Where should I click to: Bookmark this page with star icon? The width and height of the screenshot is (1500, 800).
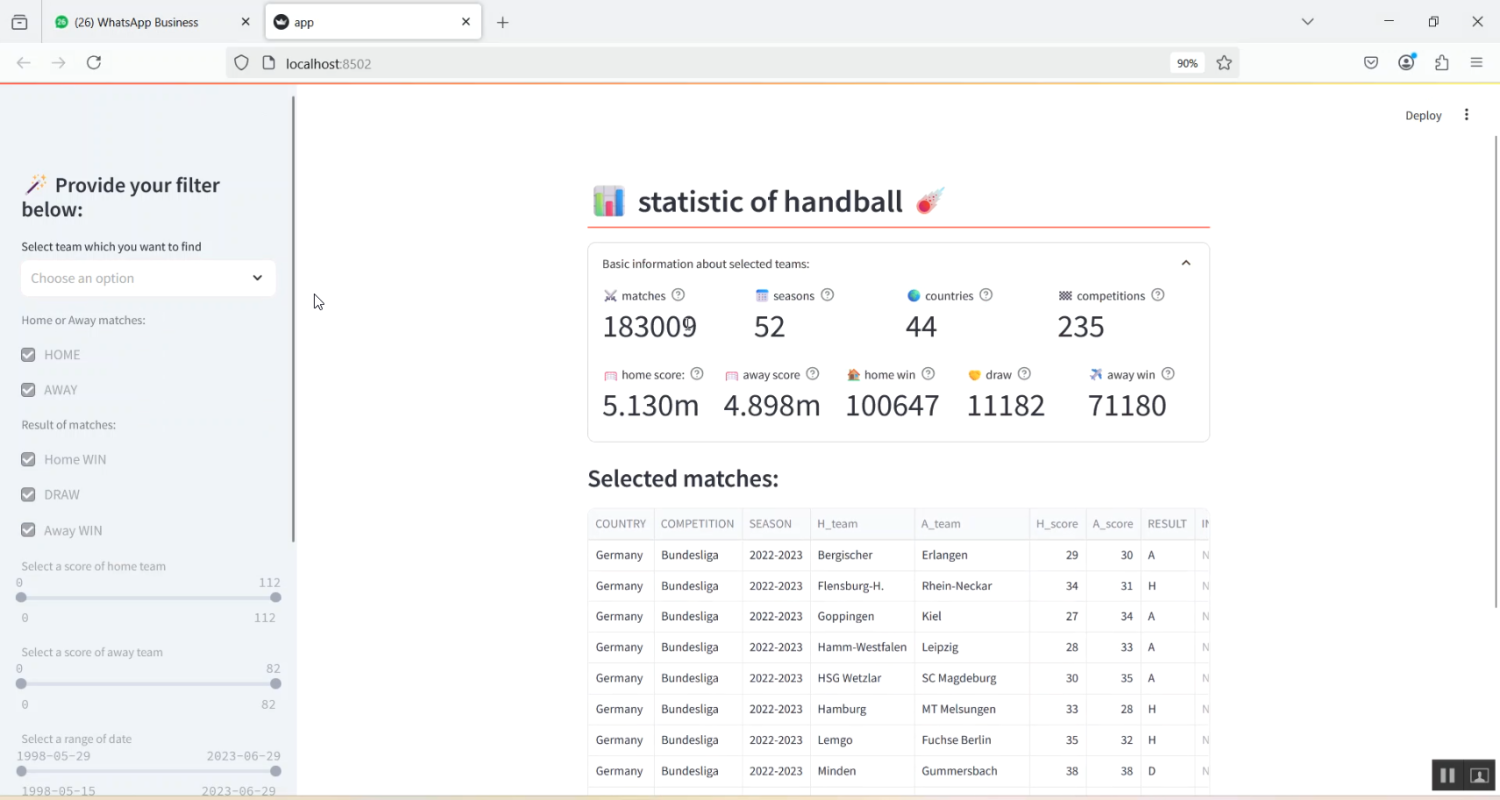point(1224,63)
